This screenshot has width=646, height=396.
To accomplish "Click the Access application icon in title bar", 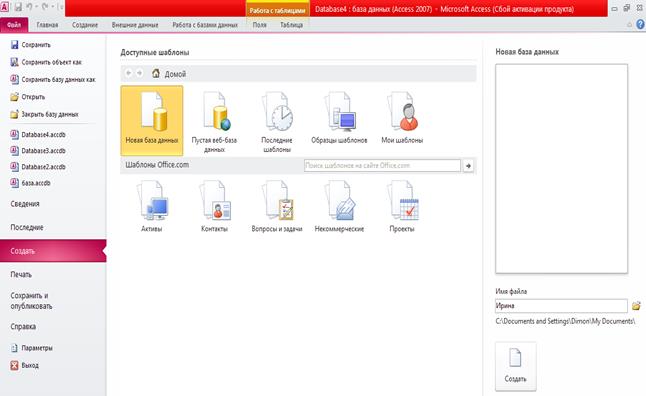I will tap(5, 7).
